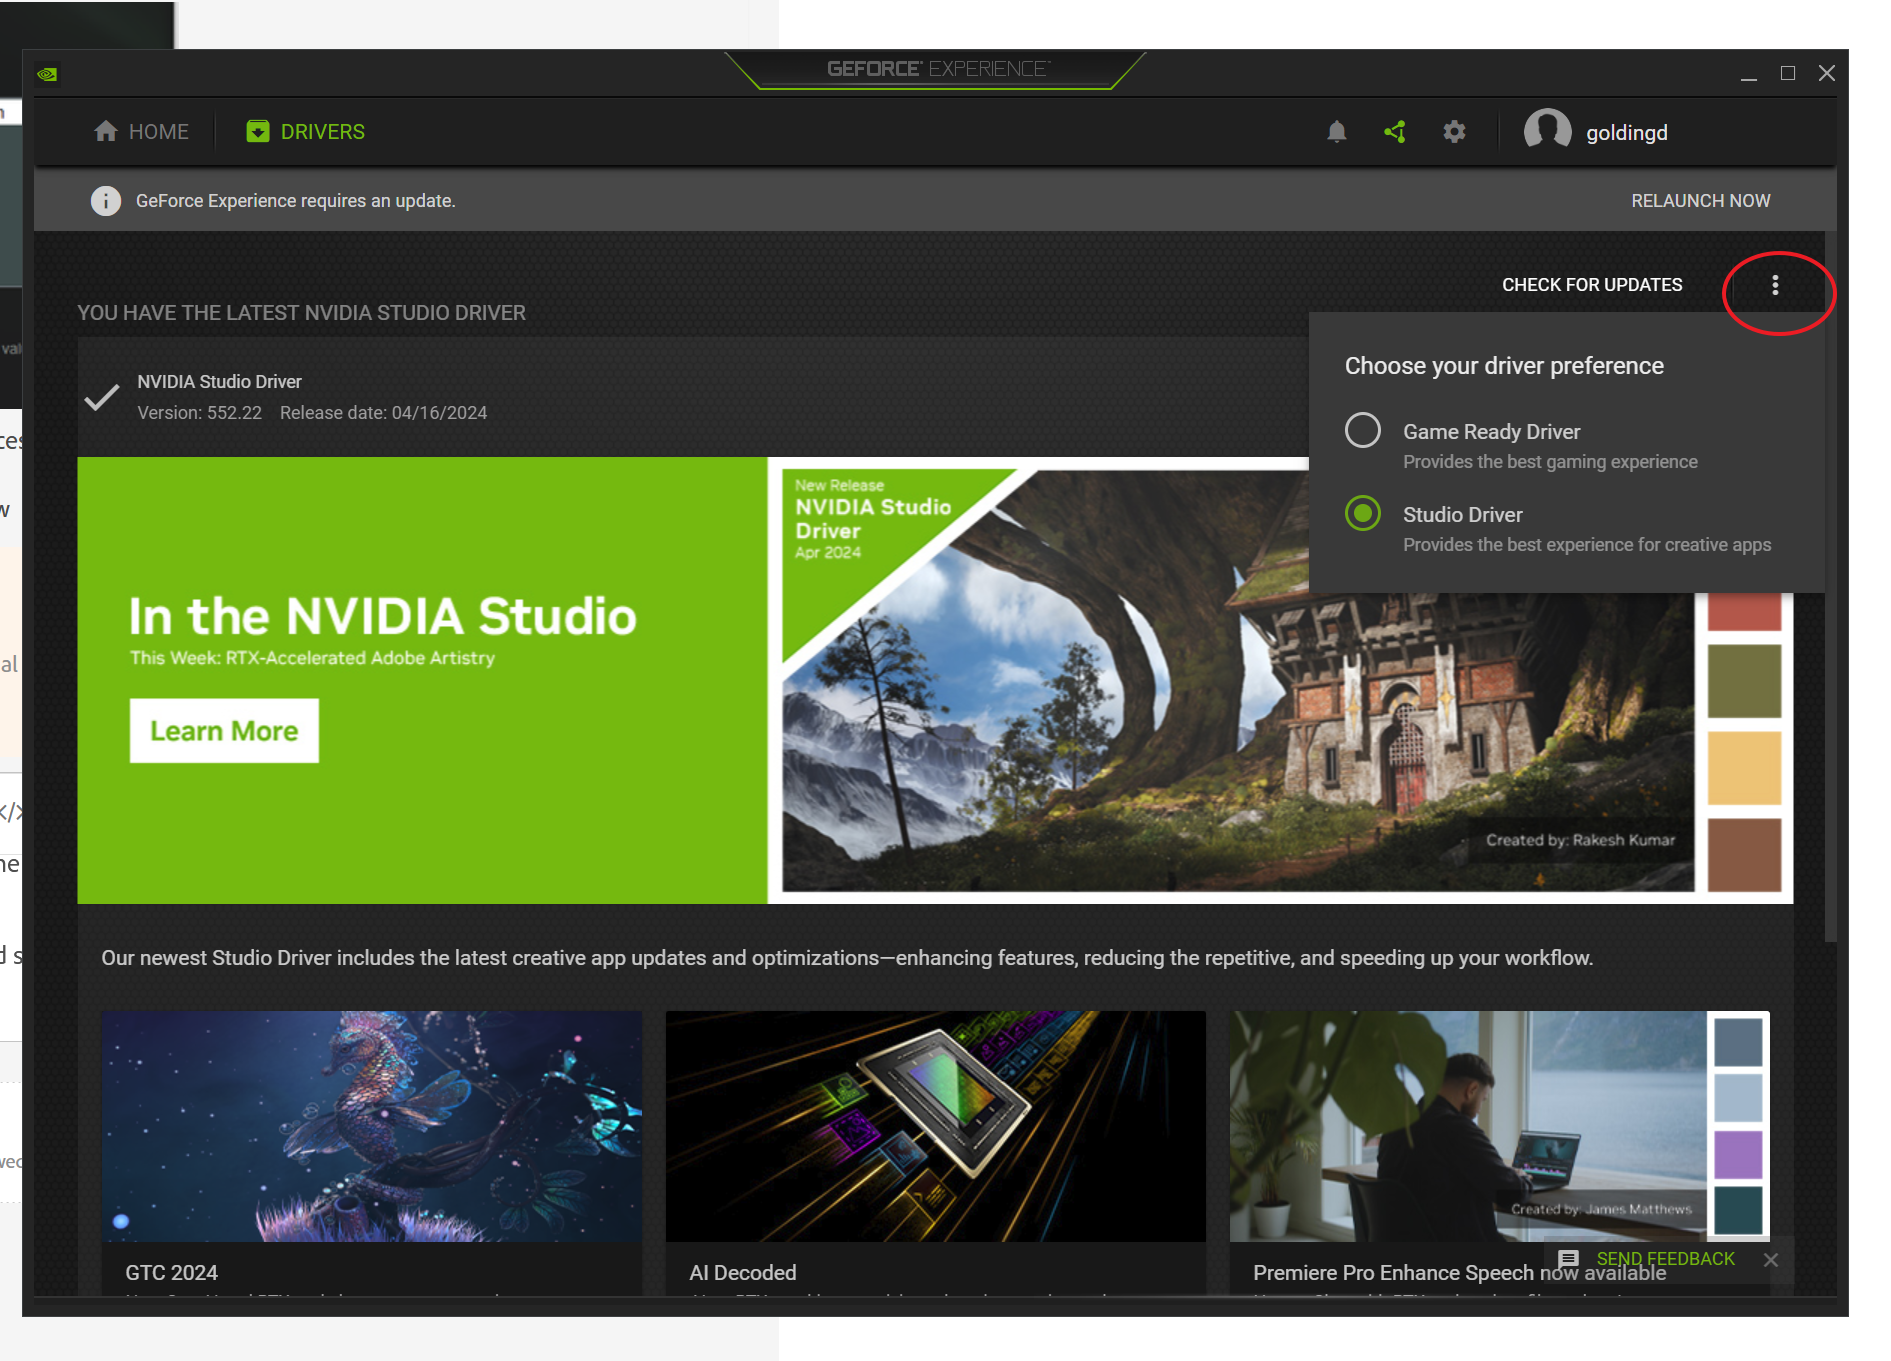Open the driver preference three-dot menu
This screenshot has width=1891, height=1361.
tap(1775, 286)
